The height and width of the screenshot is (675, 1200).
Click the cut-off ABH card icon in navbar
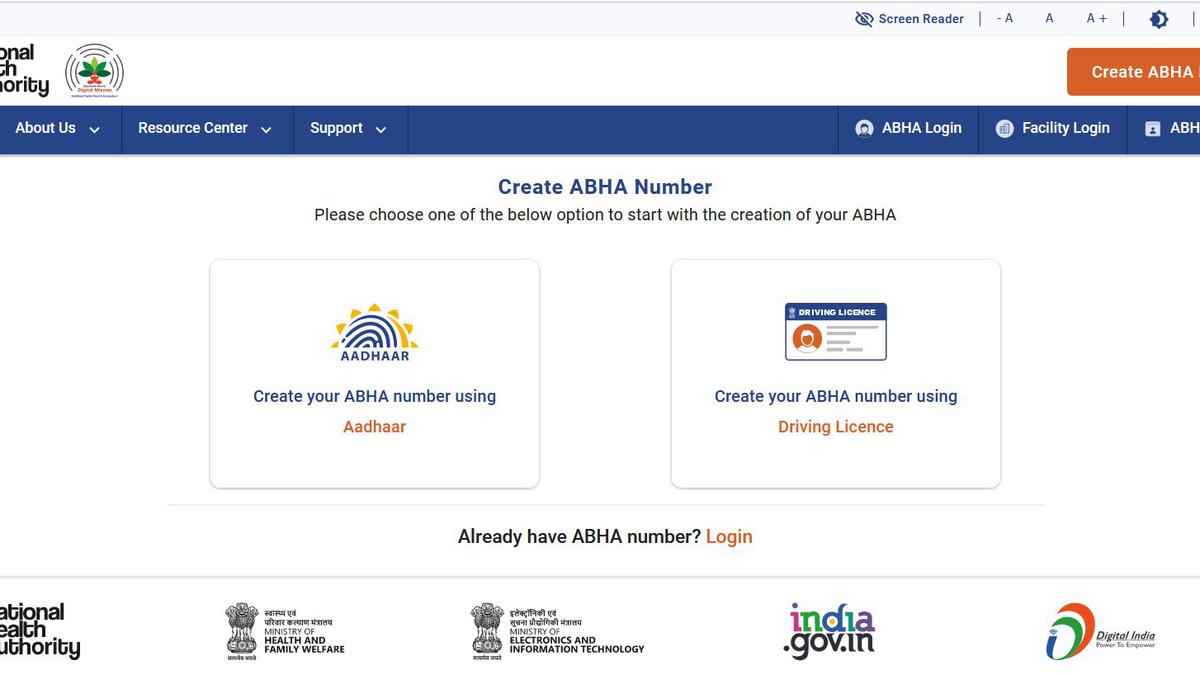(1153, 129)
